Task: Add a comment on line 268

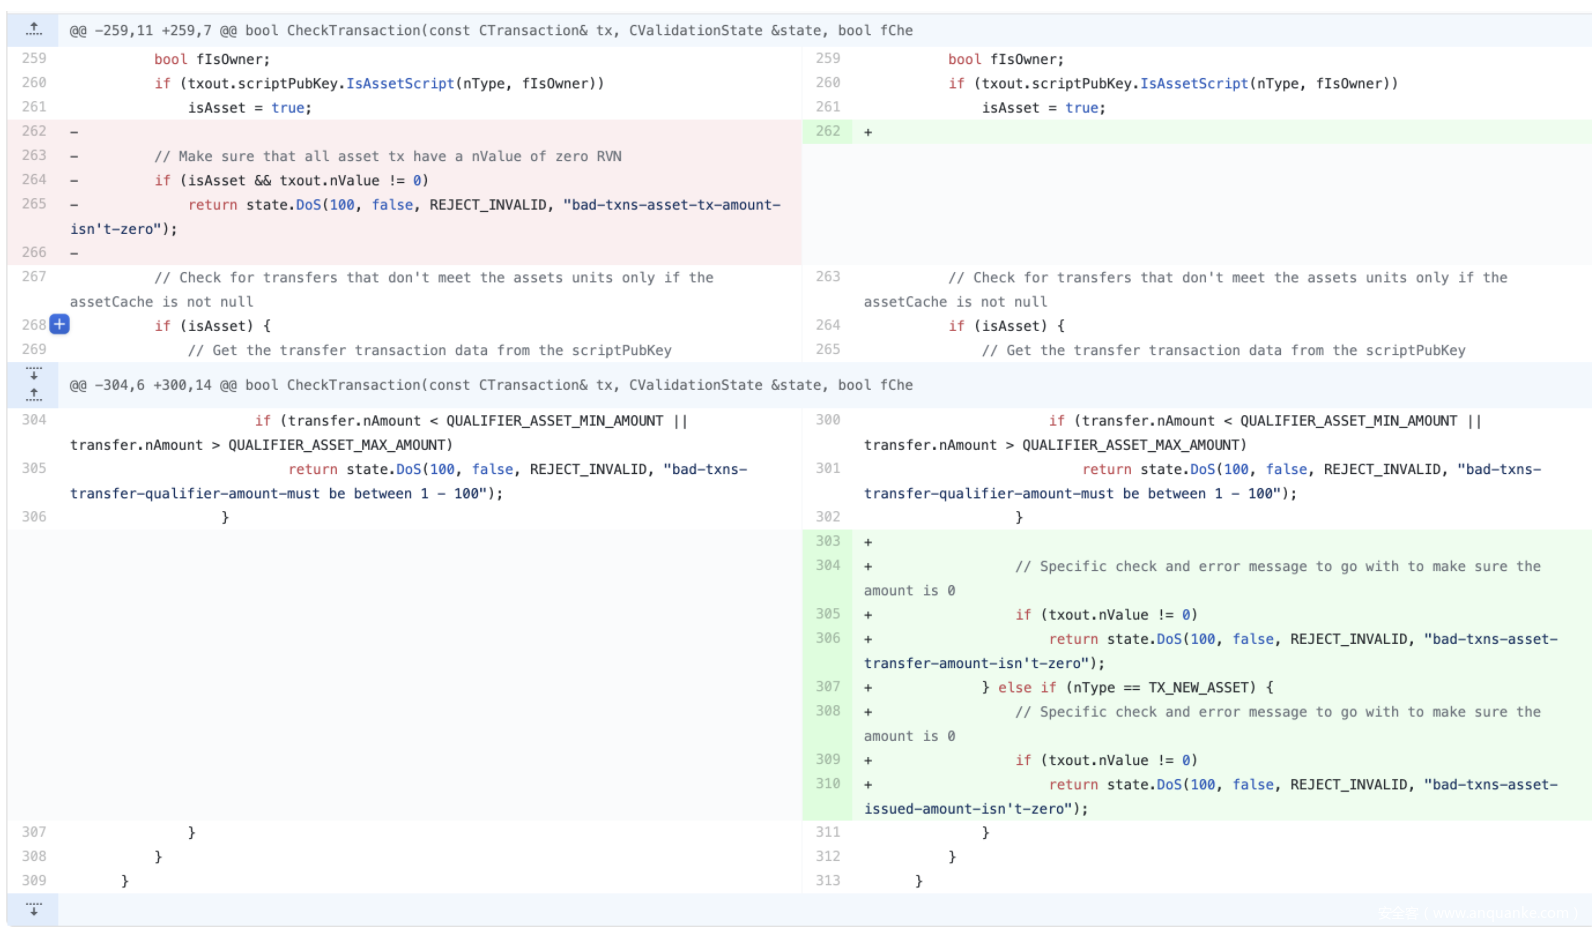Action: click(60, 324)
